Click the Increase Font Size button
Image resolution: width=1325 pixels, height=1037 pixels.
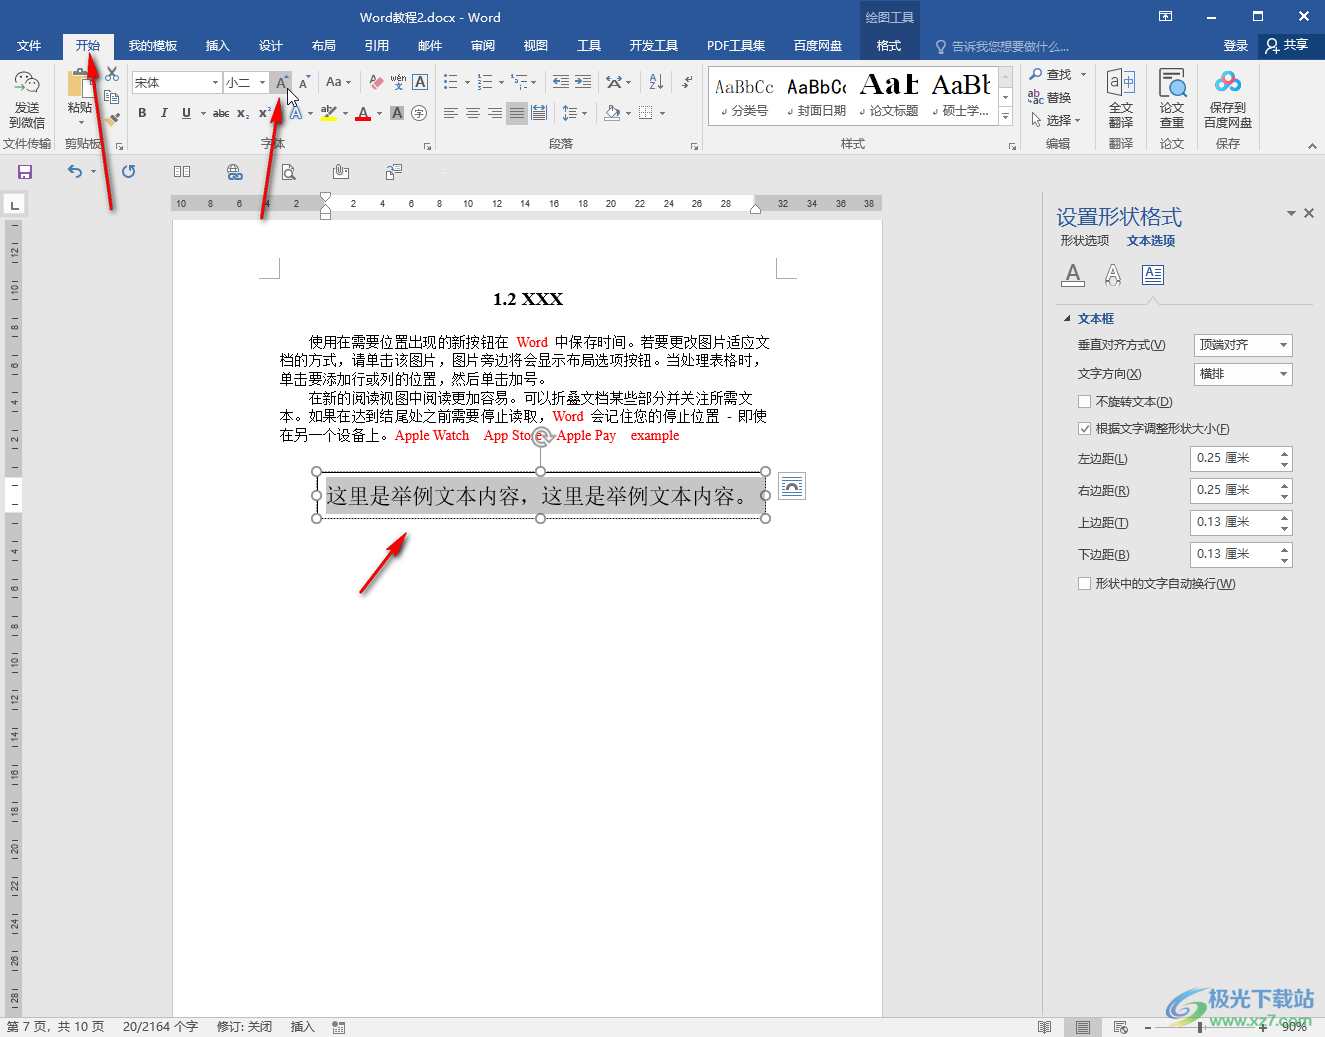tap(281, 83)
